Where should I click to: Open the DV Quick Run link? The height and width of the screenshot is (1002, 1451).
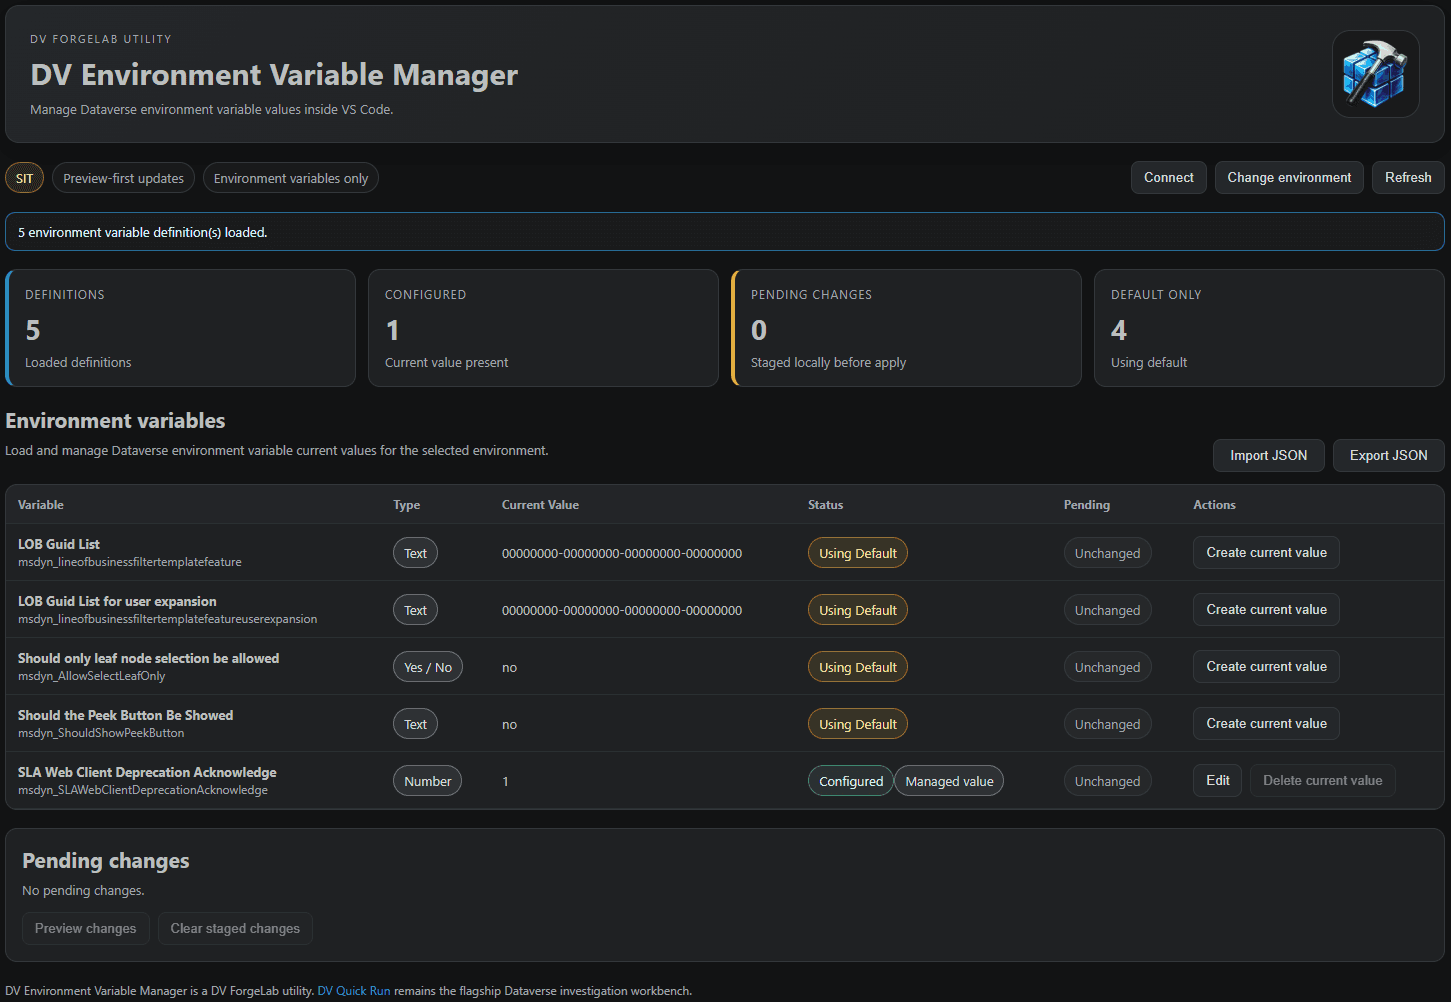click(x=354, y=991)
